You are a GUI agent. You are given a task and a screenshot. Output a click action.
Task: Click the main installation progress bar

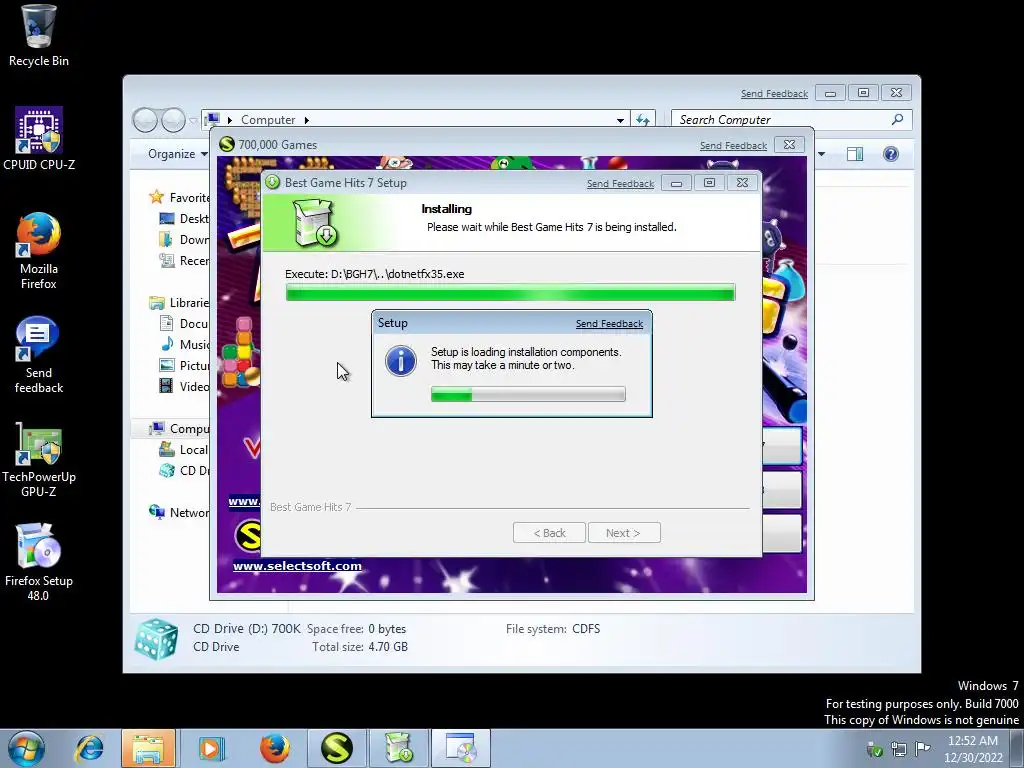(x=510, y=293)
